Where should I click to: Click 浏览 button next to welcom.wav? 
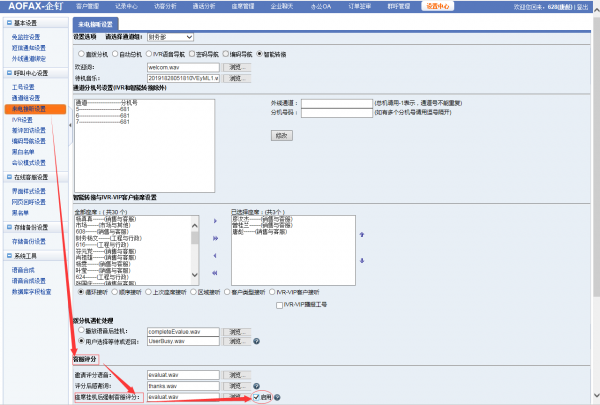click(x=235, y=66)
